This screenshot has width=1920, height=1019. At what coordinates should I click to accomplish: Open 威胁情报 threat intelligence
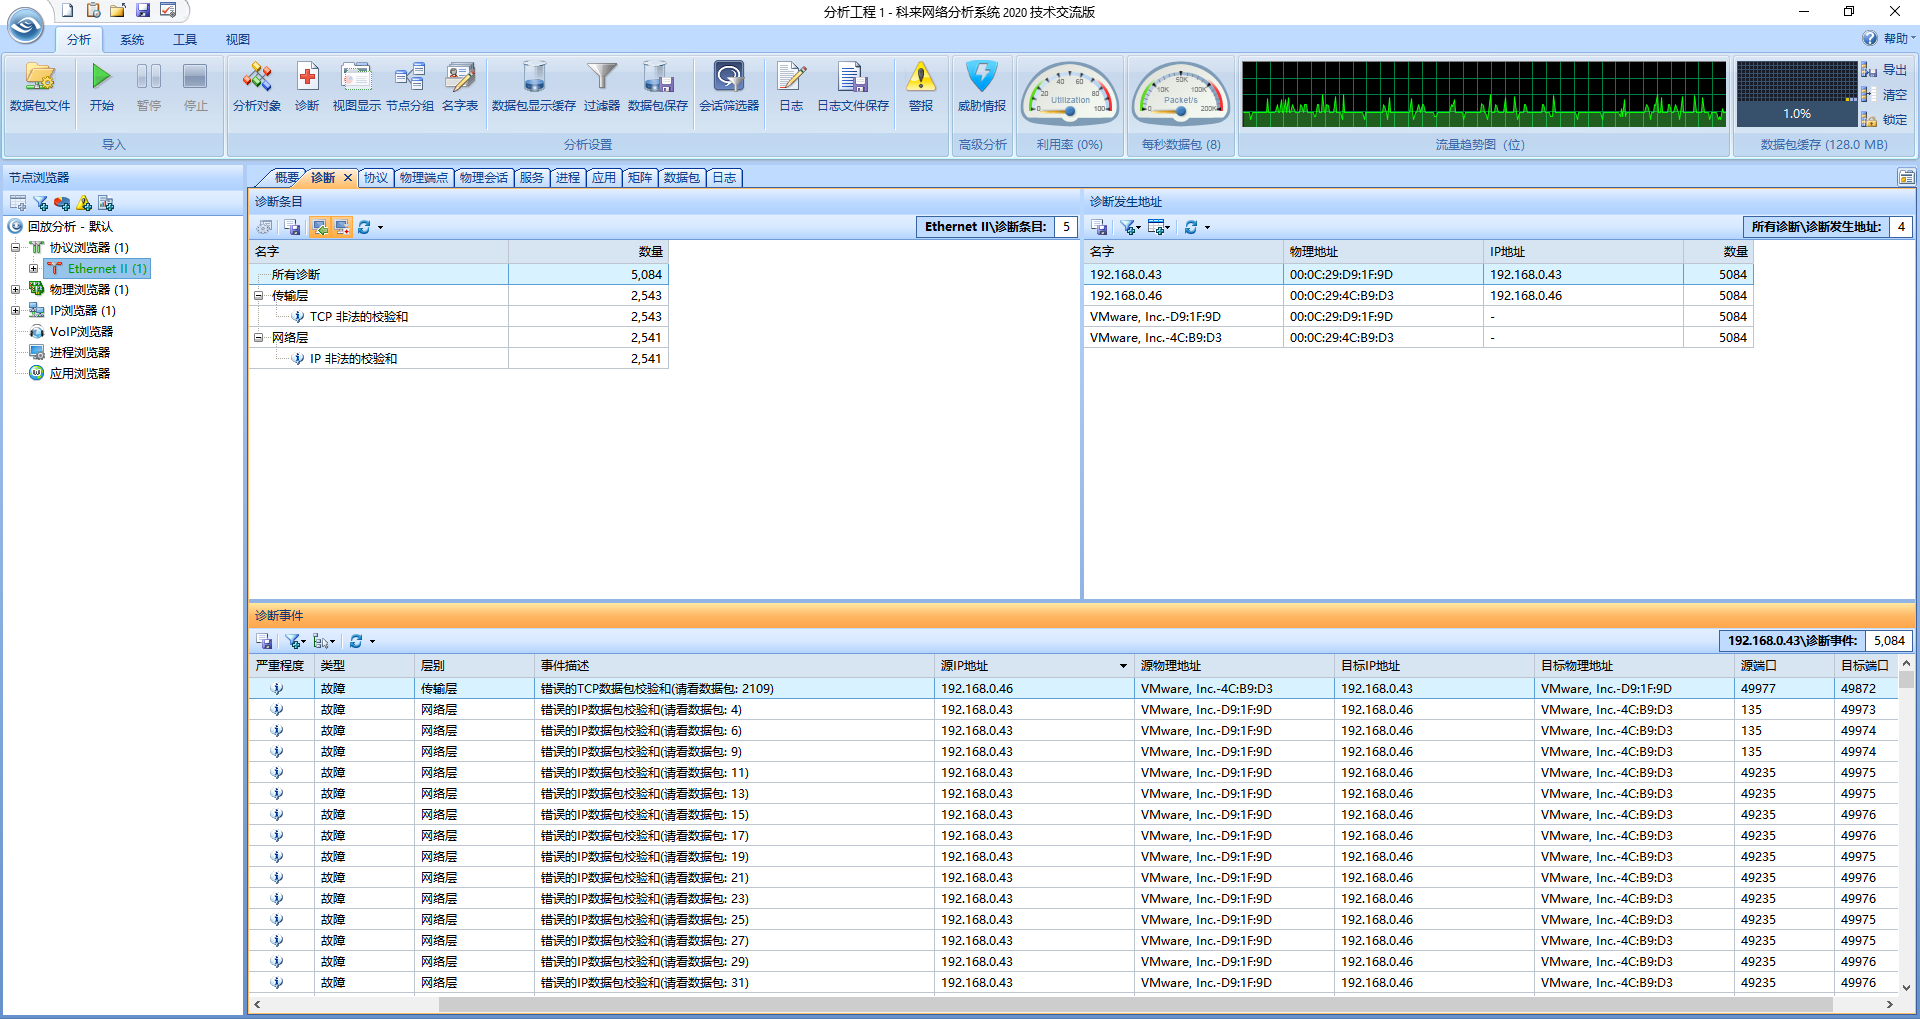(982, 88)
